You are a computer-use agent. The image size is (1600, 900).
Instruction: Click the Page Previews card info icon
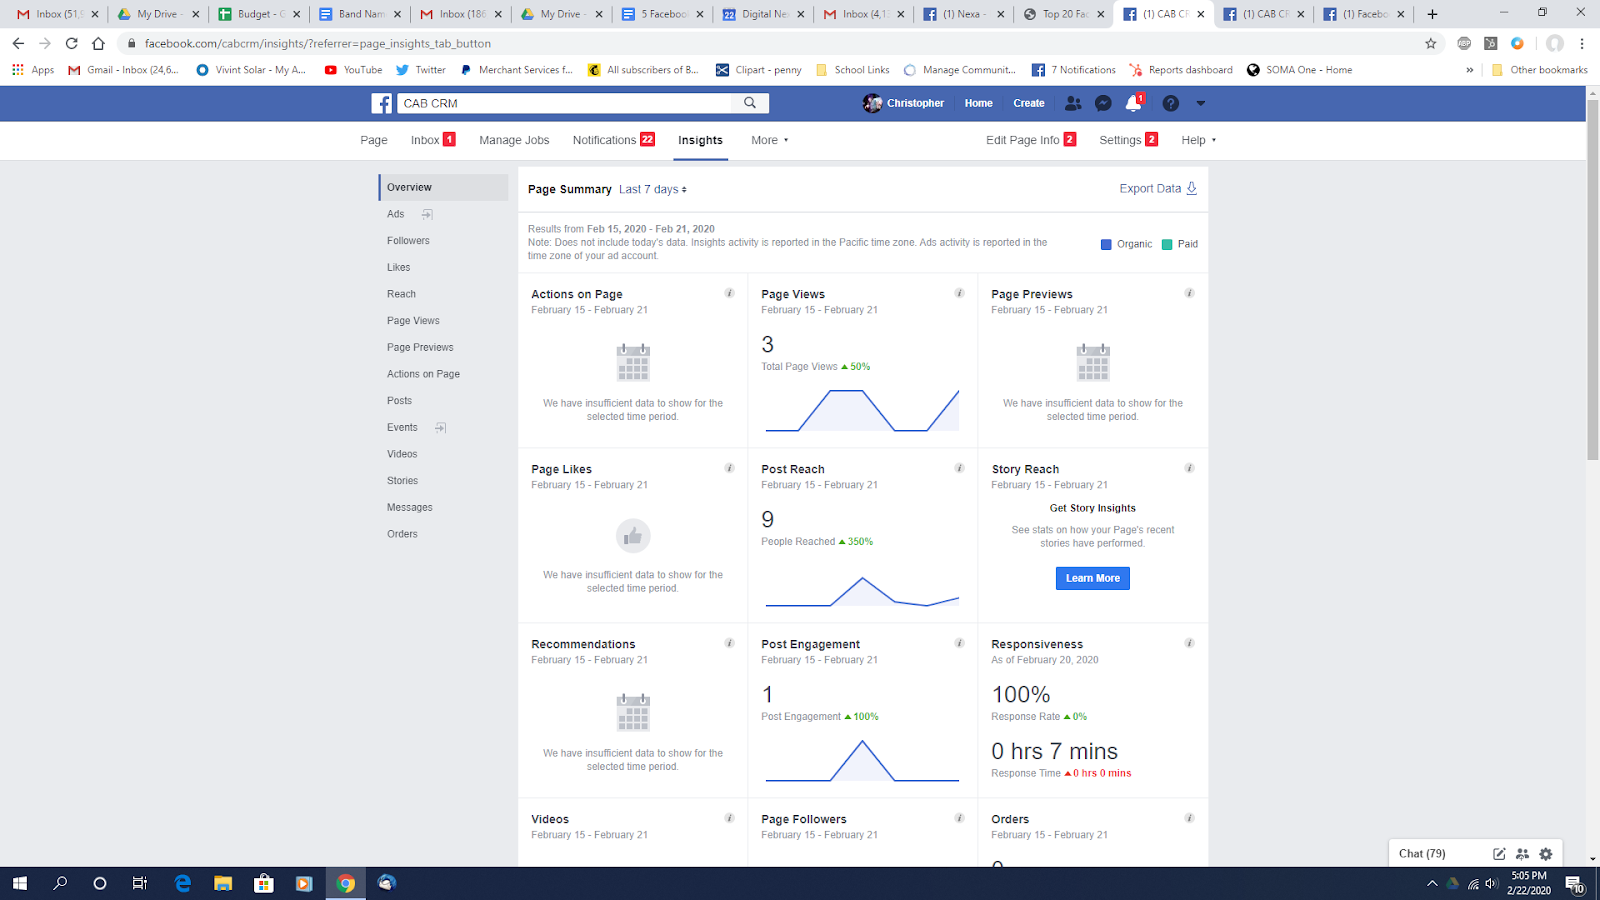point(1189,293)
